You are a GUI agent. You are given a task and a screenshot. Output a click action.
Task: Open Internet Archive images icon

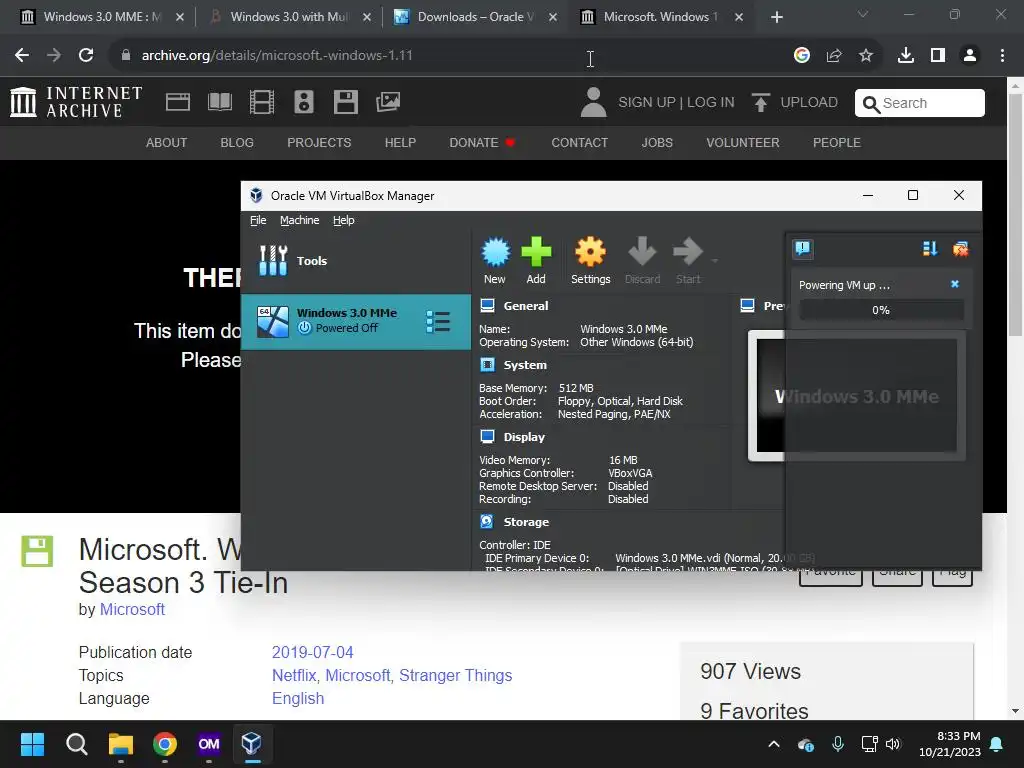(x=388, y=102)
